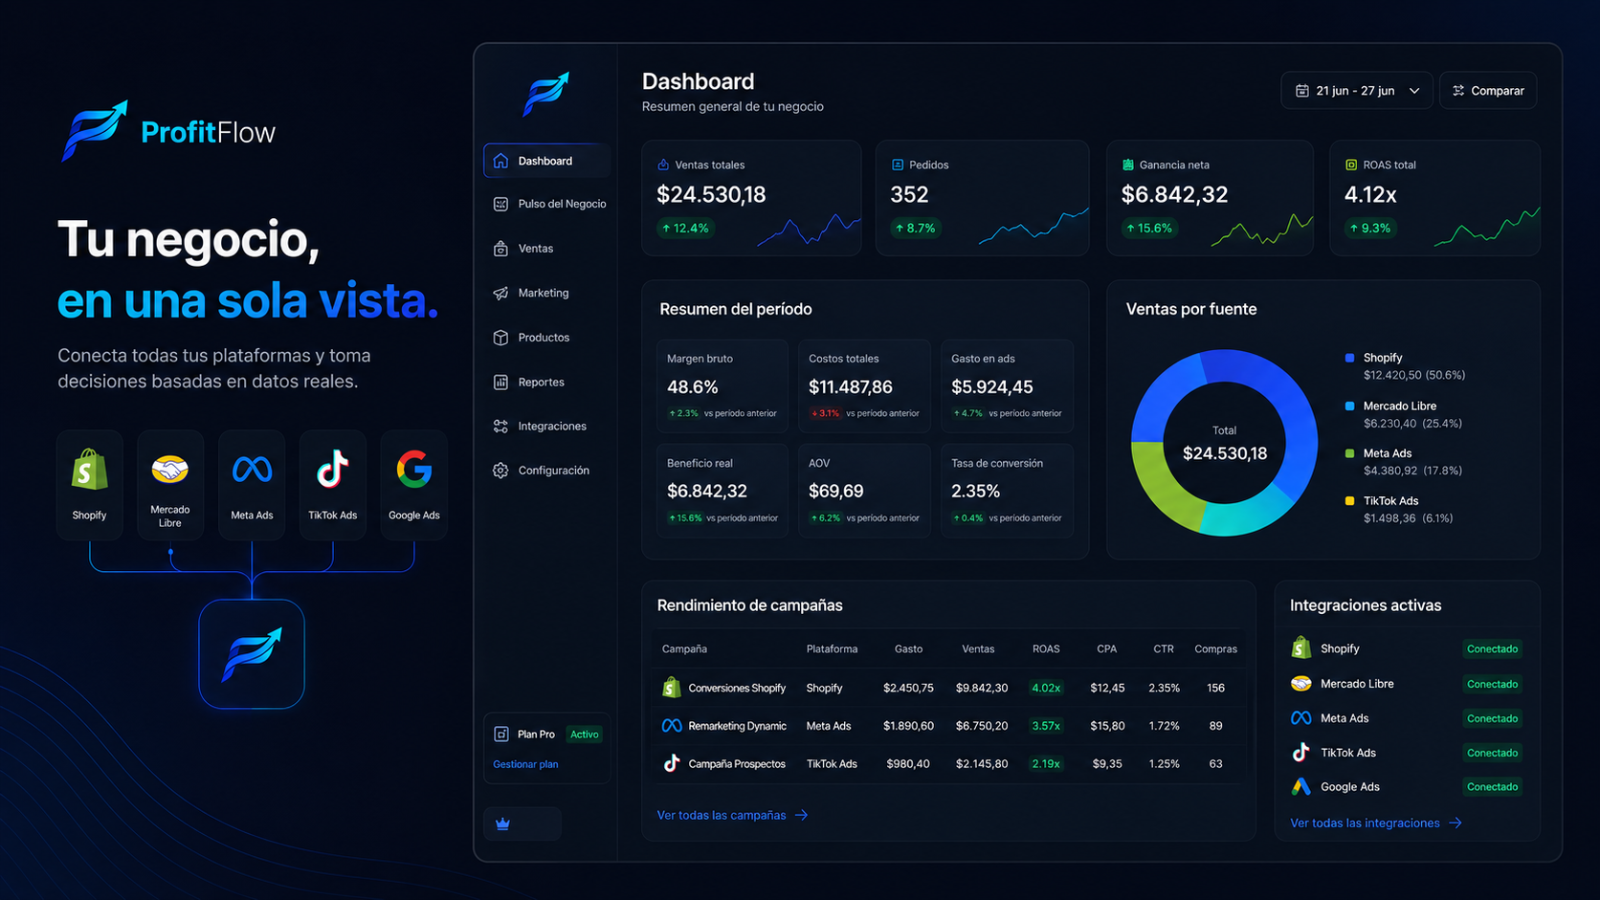Click the Meta Ads infinity icon tile
This screenshot has width=1600, height=900.
click(x=252, y=485)
